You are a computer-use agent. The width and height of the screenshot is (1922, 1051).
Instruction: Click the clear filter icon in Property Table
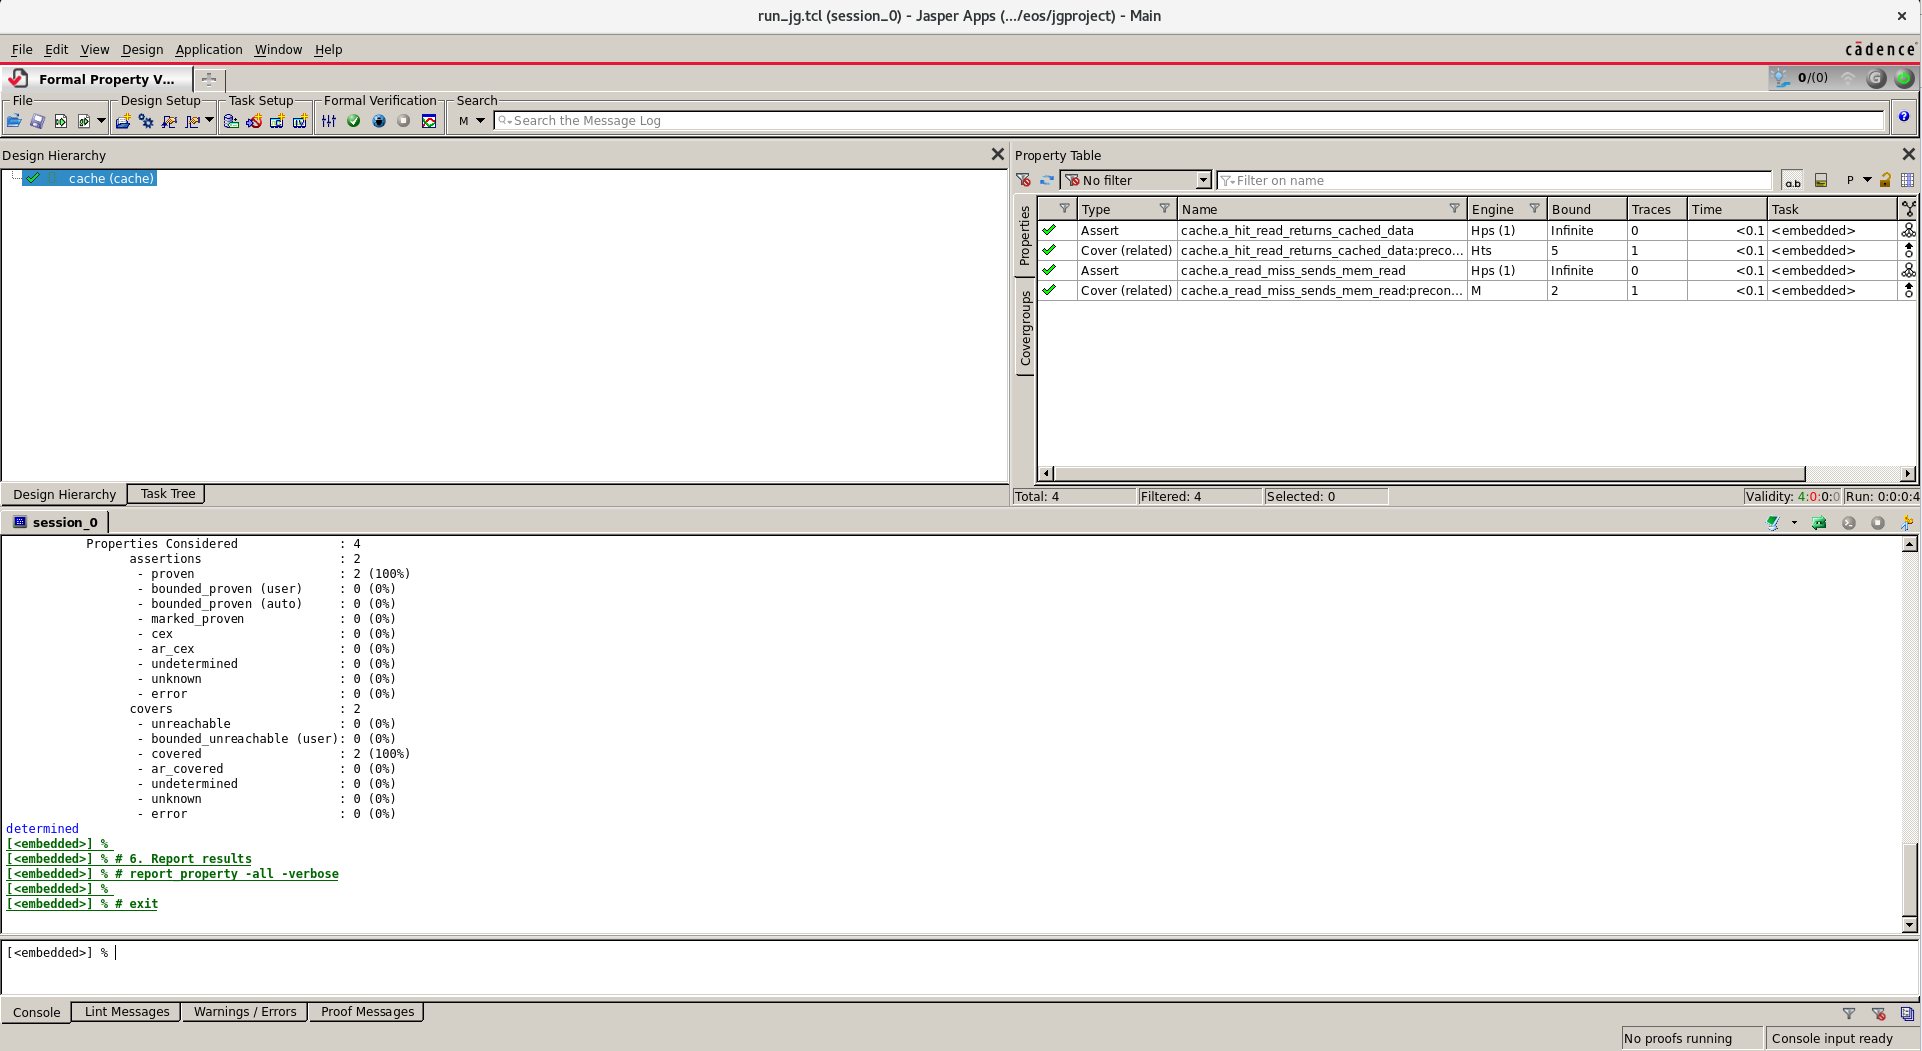(x=1023, y=180)
